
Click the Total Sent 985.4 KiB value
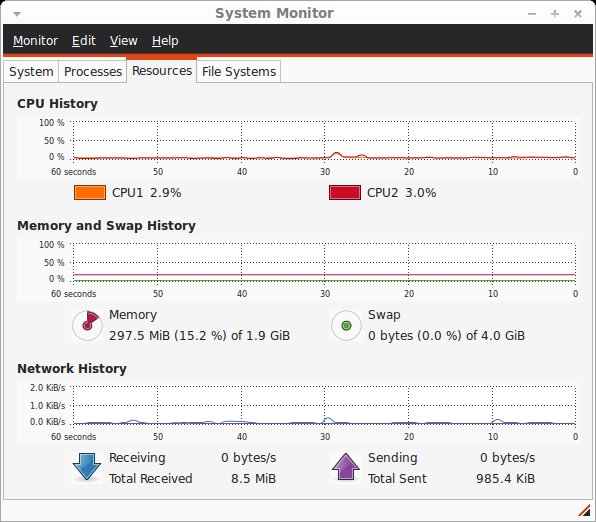click(505, 478)
